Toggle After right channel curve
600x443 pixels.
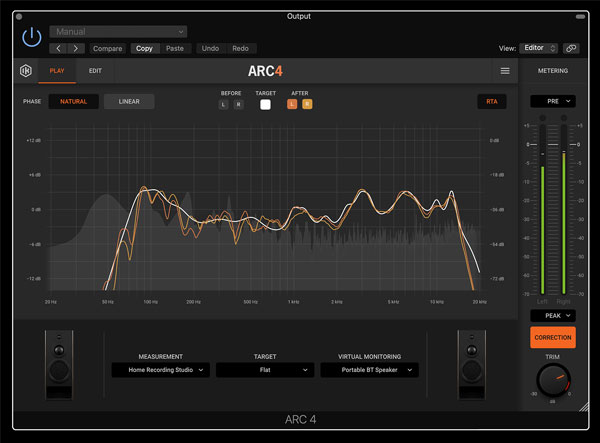[x=307, y=104]
